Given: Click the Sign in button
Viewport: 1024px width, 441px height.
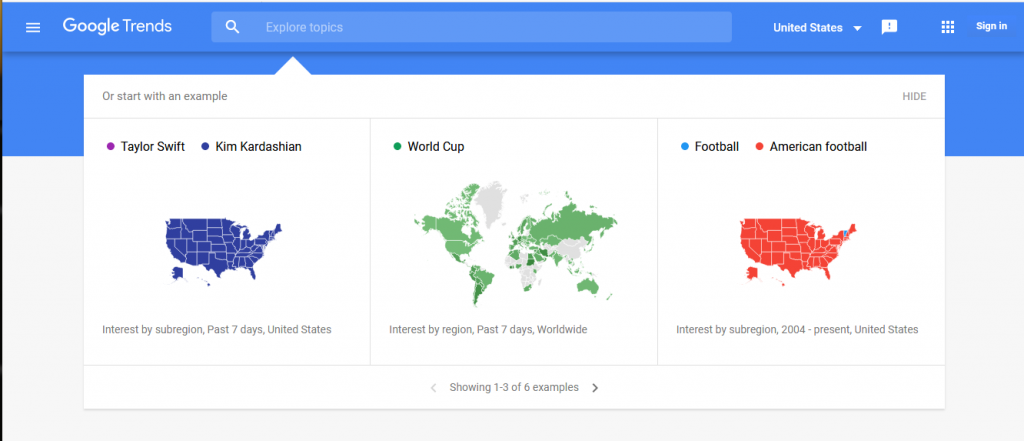Looking at the screenshot, I should (991, 26).
